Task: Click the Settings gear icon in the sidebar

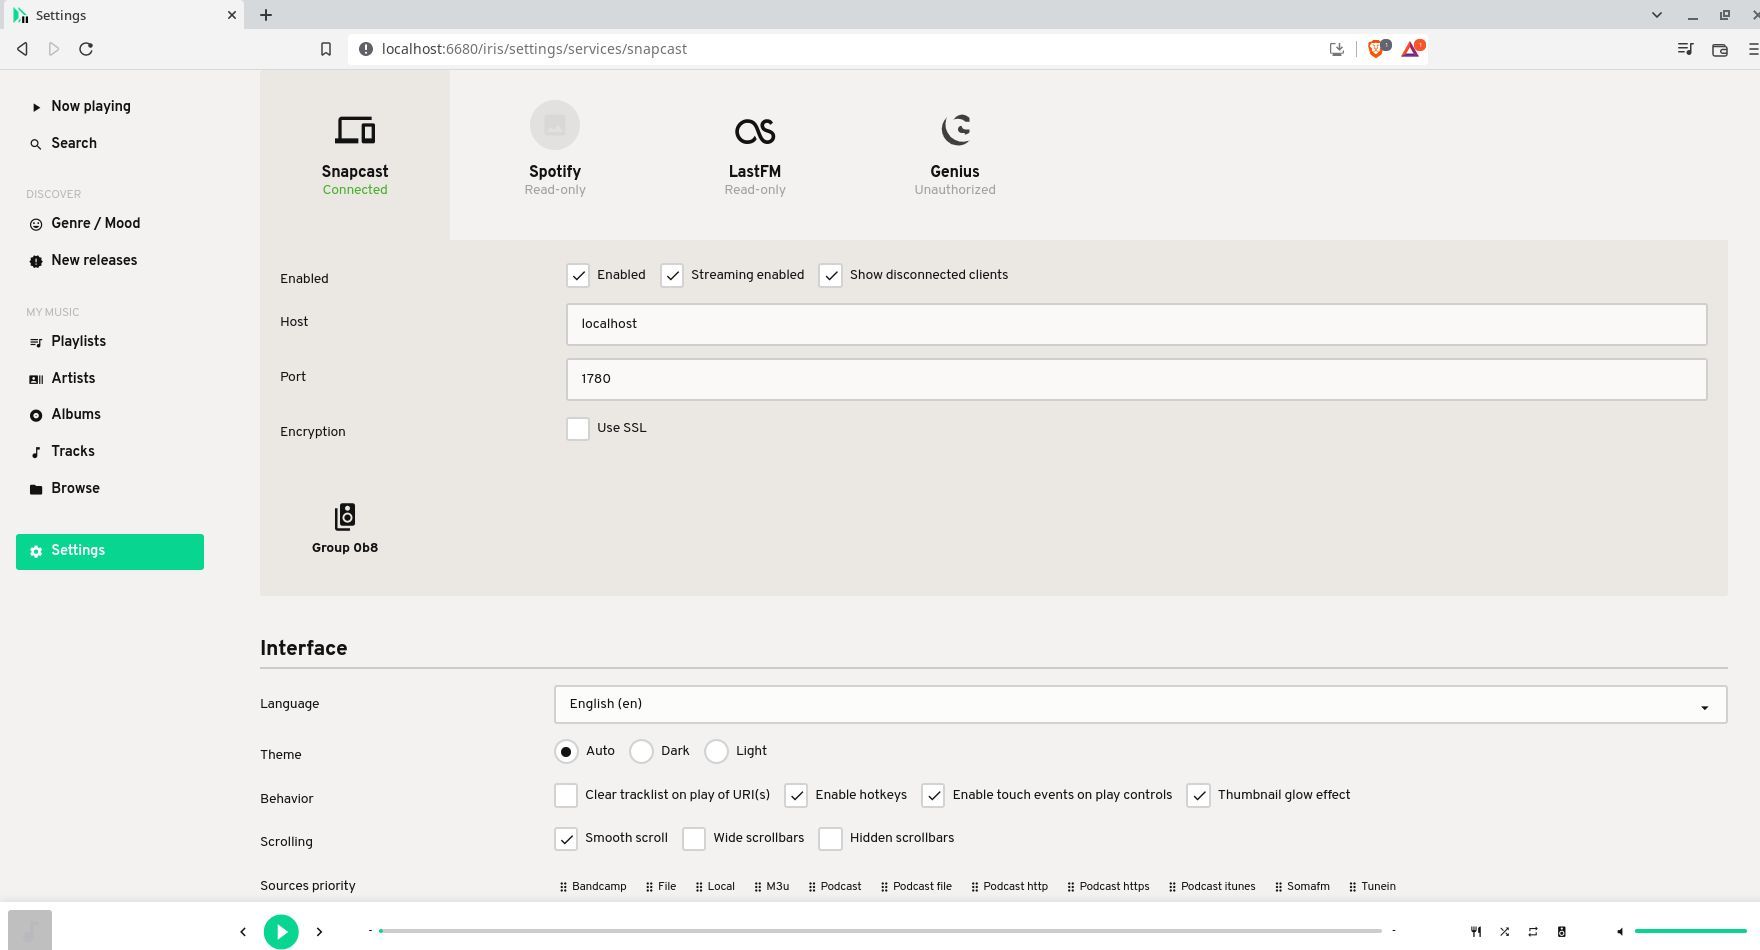Action: [36, 551]
